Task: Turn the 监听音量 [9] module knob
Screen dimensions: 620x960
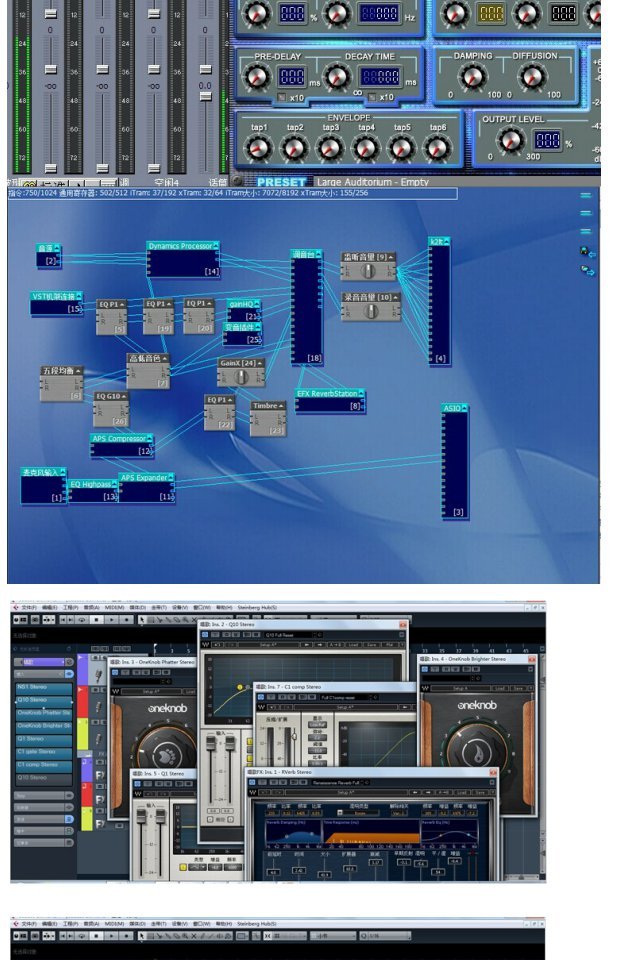Action: (368, 271)
